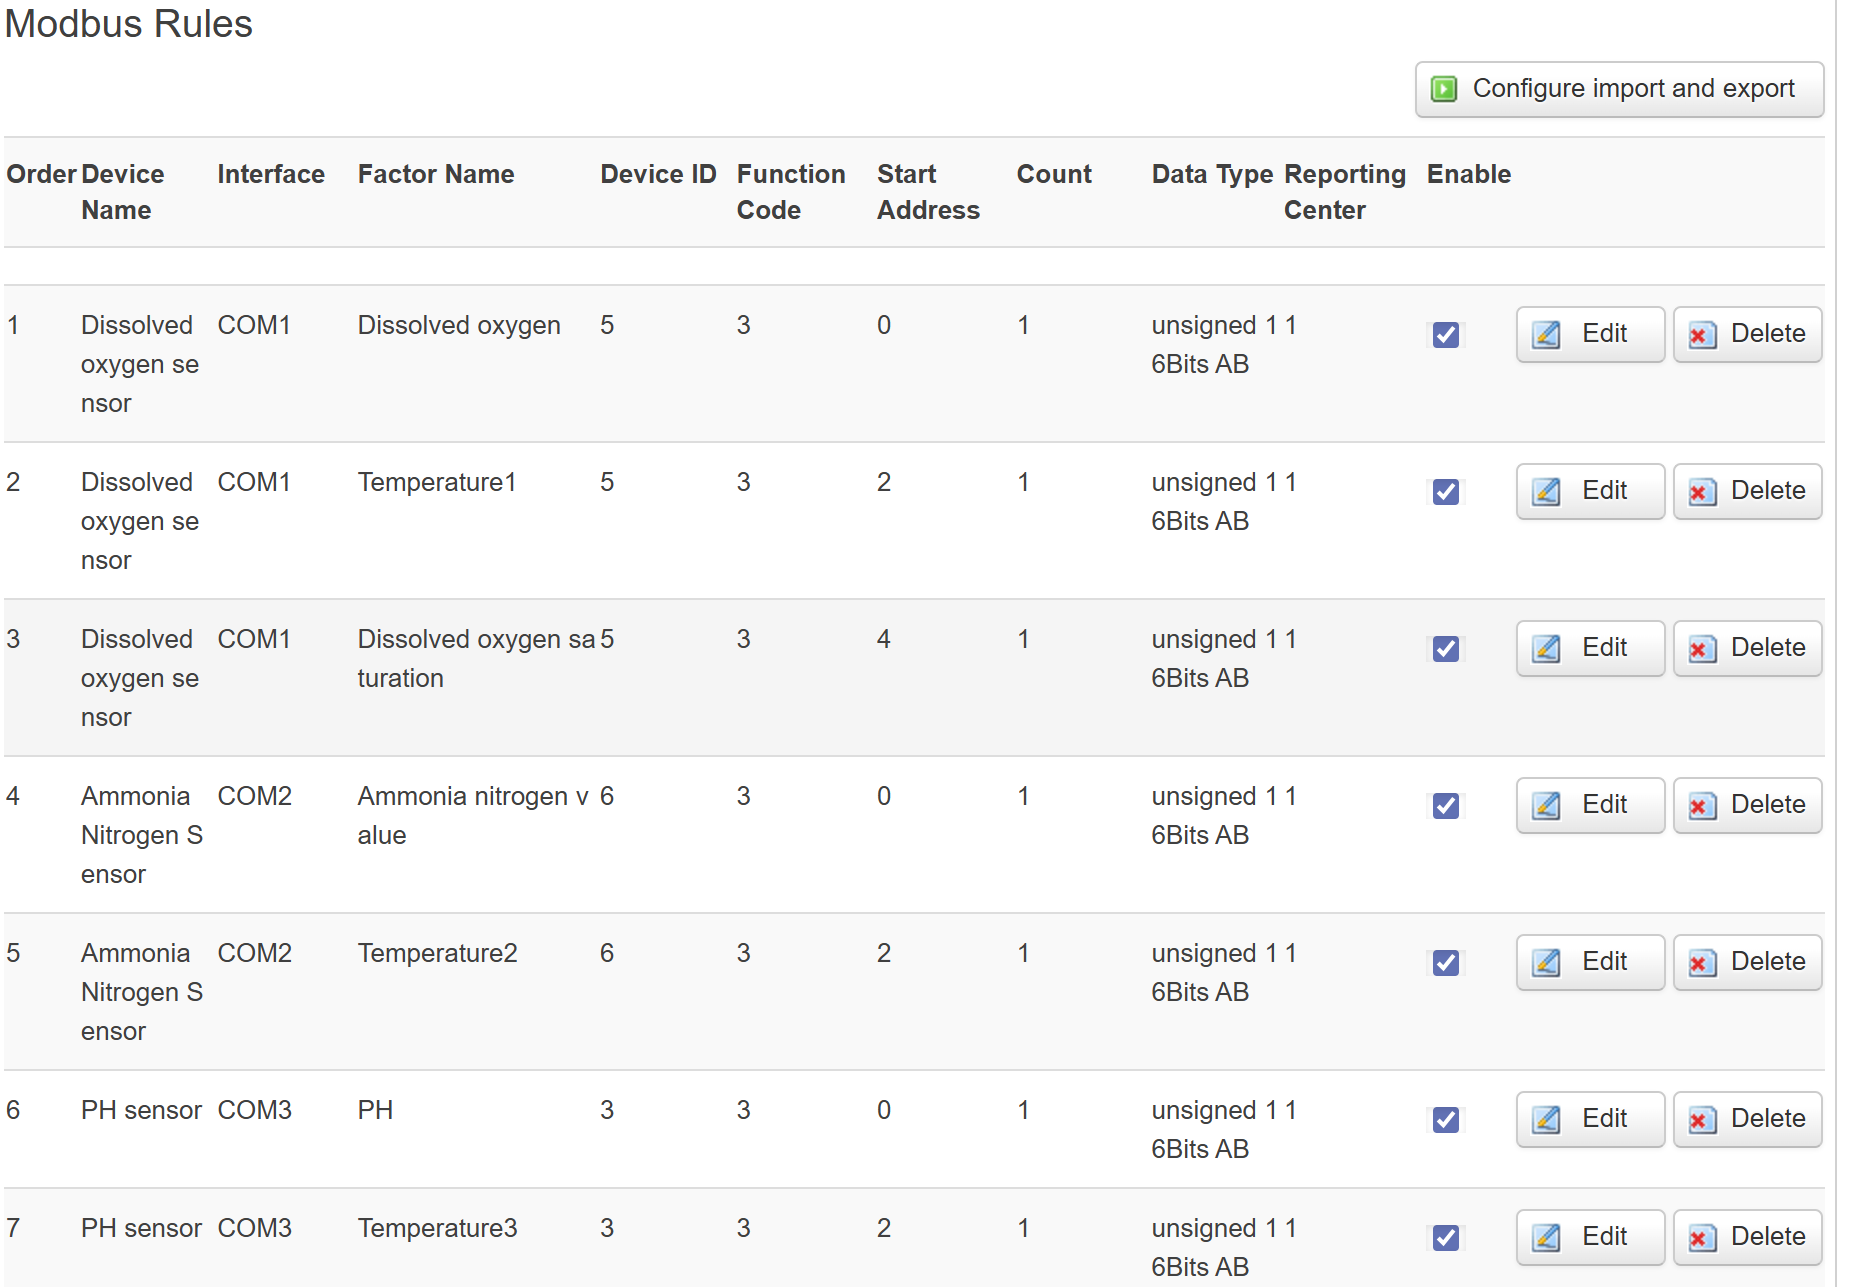Toggle the Enable checkbox for Temperature3
This screenshot has height=1287, width=1850.
point(1445,1237)
